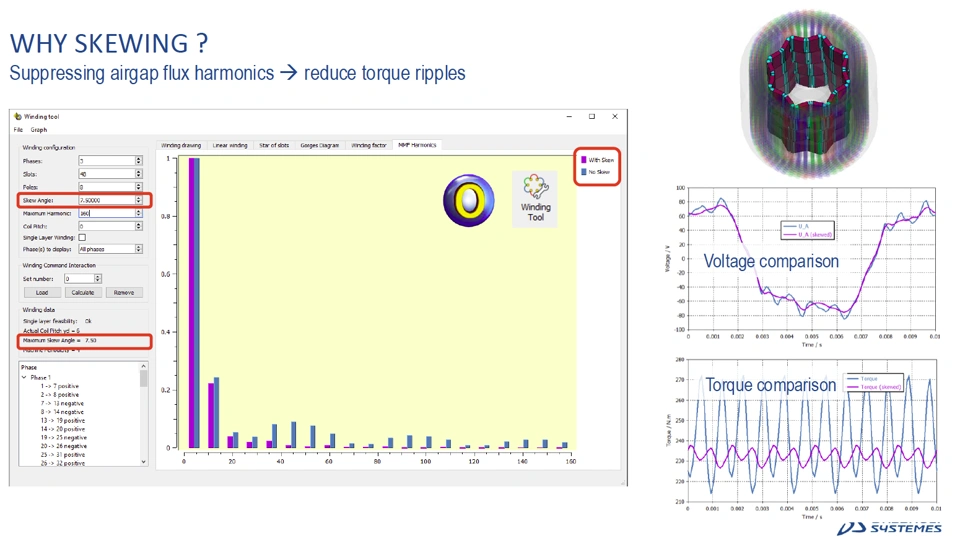This screenshot has height=544, width=960.
Task: Click the Winding tool title bar icon
Action: pos(18,116)
